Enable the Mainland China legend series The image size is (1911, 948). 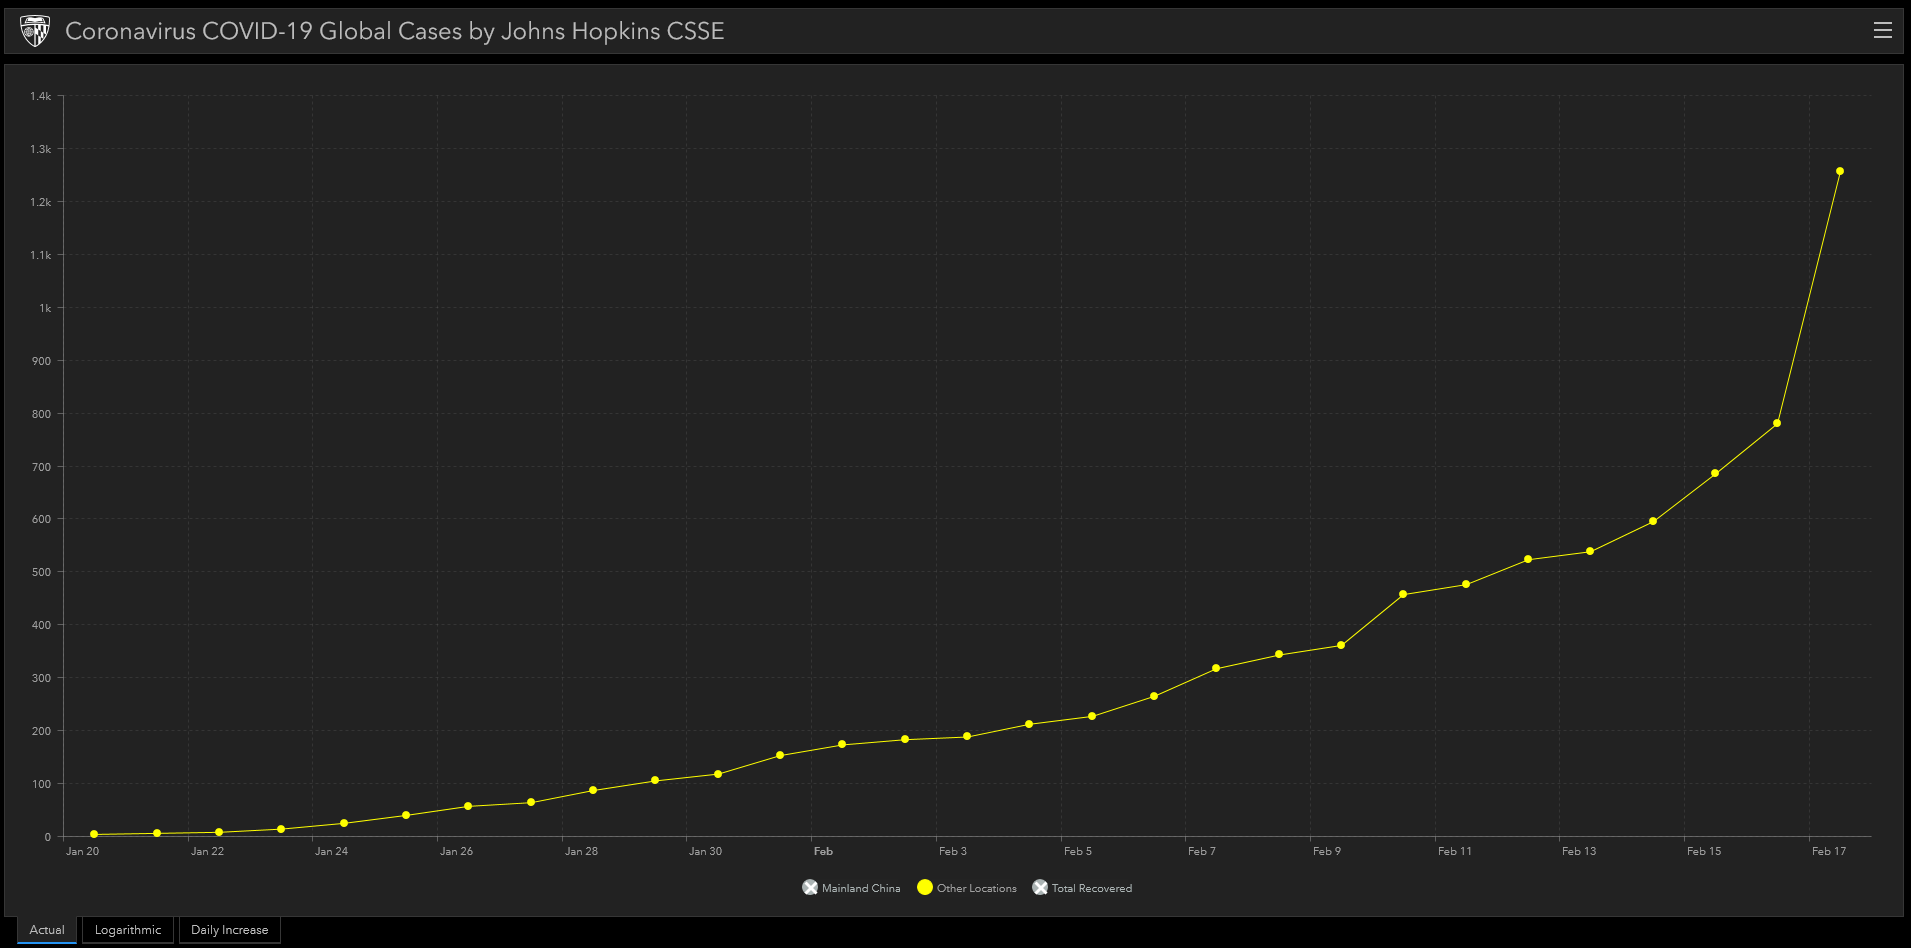[810, 888]
